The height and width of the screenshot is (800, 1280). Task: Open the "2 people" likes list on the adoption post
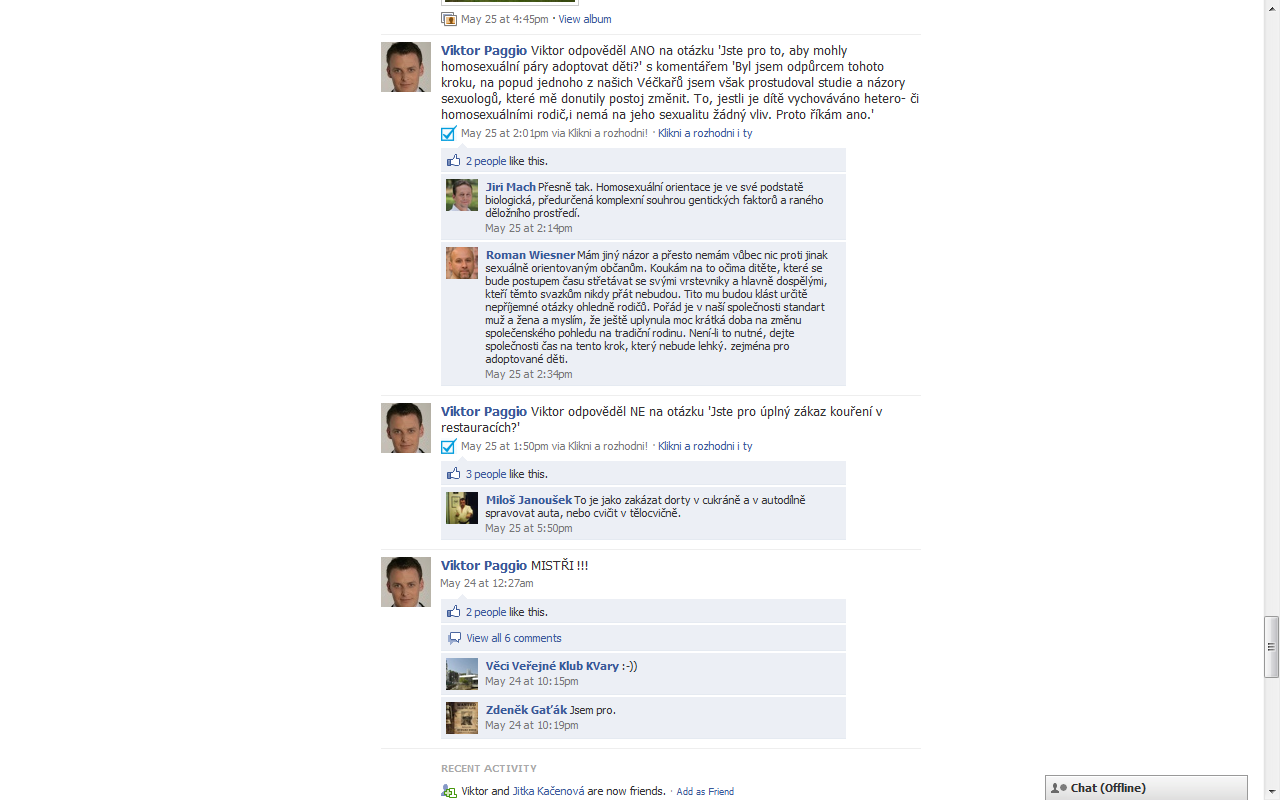pyautogui.click(x=486, y=161)
